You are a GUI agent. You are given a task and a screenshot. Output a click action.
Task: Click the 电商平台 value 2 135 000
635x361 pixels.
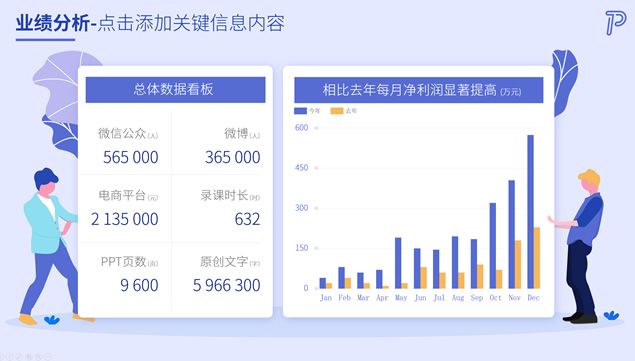pyautogui.click(x=125, y=219)
